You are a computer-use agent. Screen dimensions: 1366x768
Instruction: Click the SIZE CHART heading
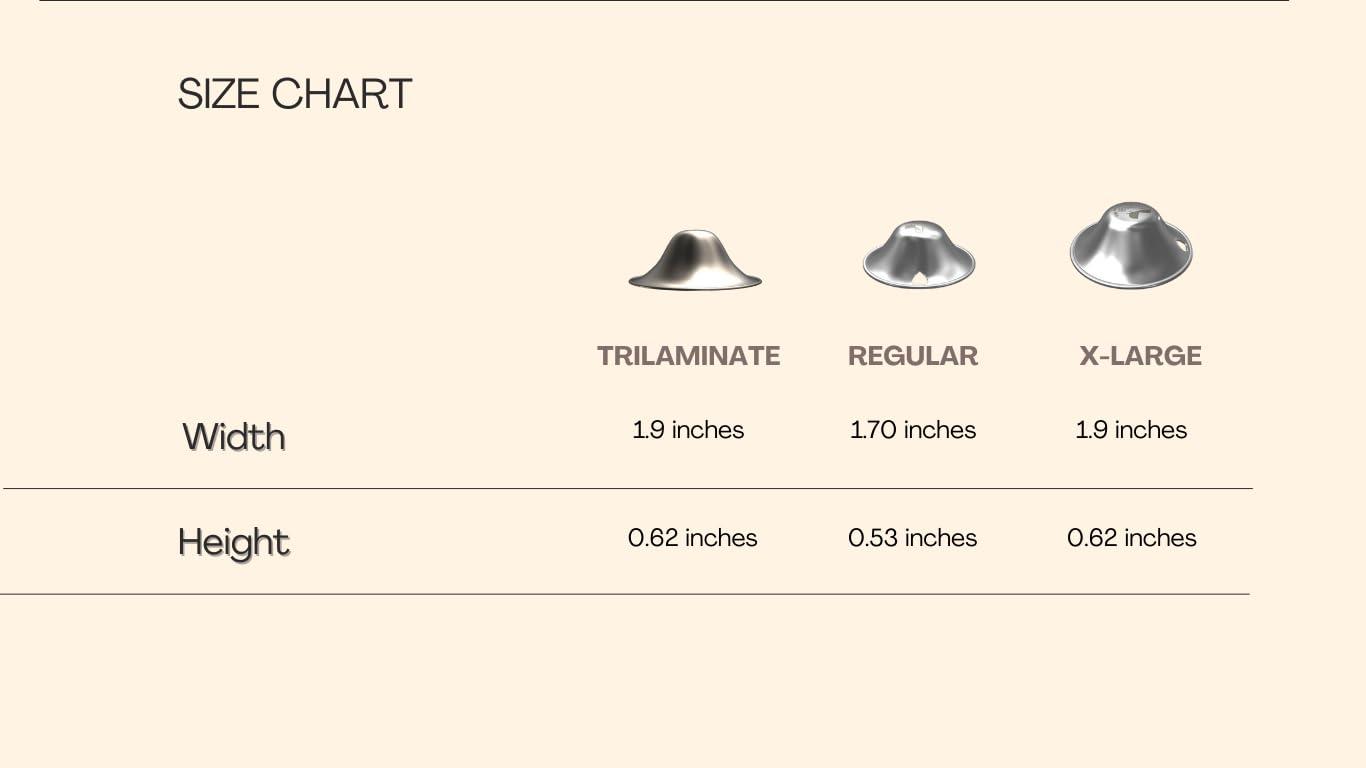pyautogui.click(x=295, y=95)
